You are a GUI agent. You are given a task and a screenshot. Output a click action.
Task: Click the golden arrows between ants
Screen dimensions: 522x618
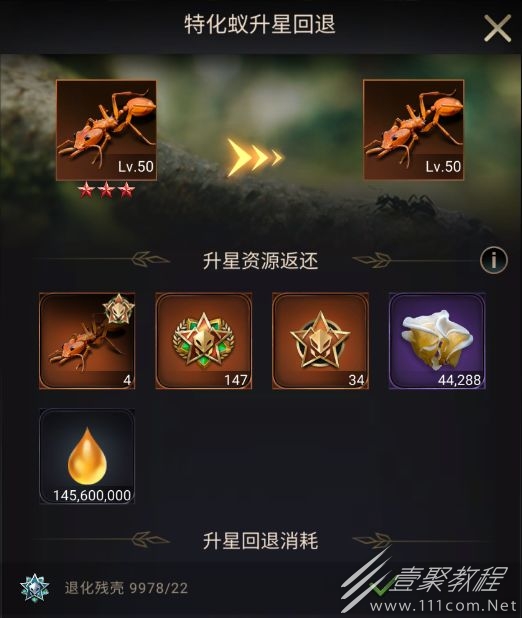[x=255, y=157]
